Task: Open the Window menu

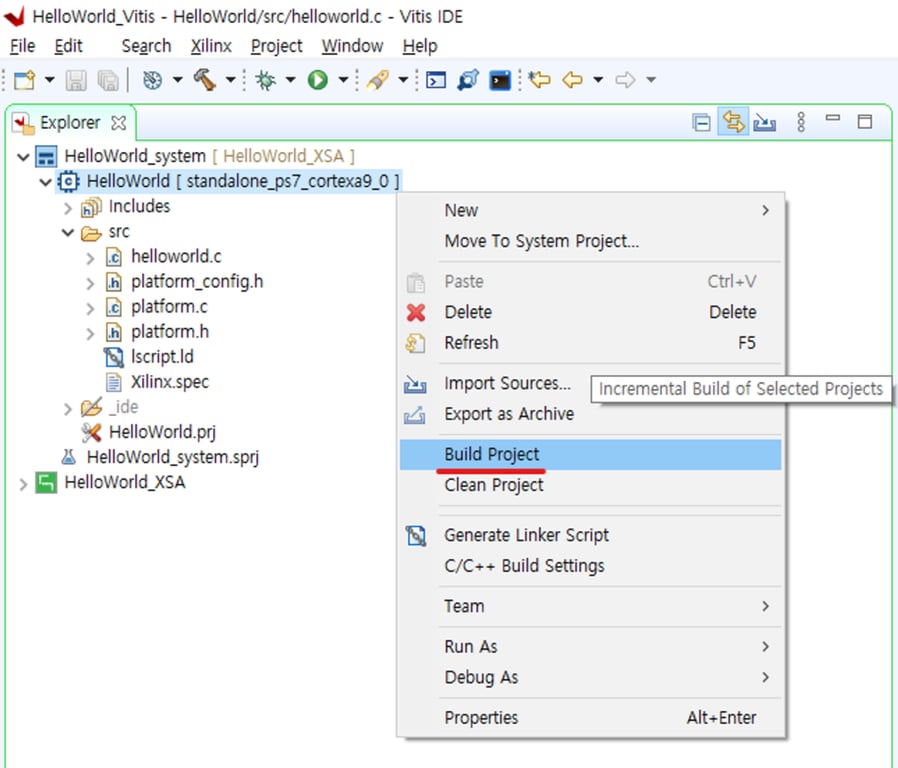Action: [x=352, y=46]
